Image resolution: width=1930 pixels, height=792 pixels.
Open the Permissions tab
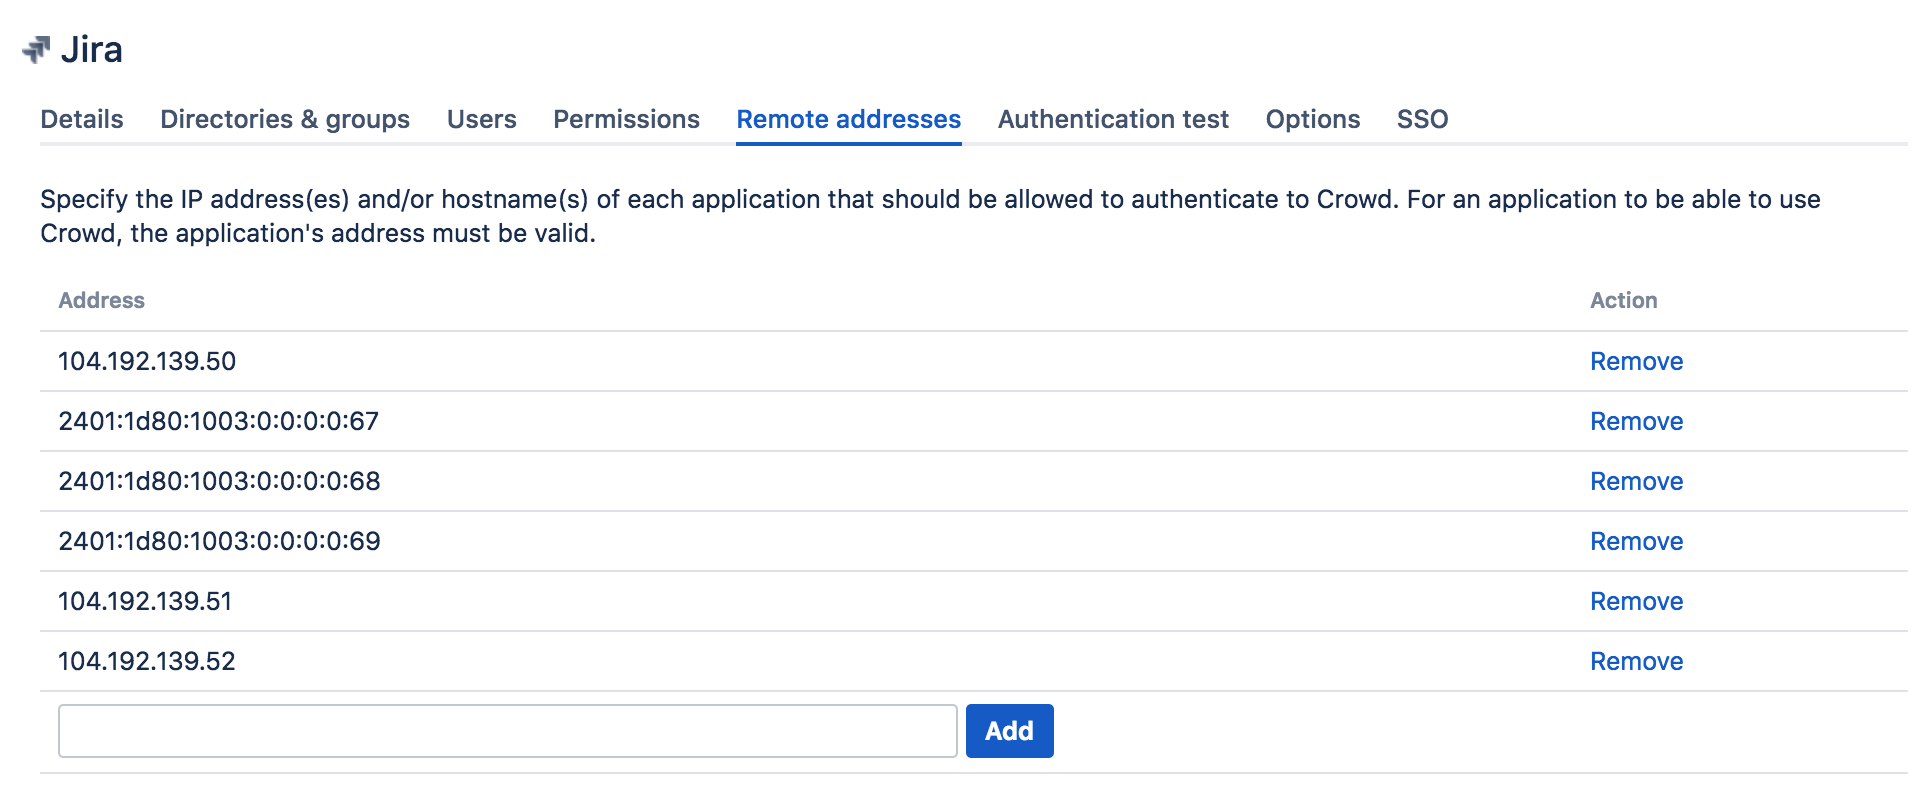[x=626, y=119]
